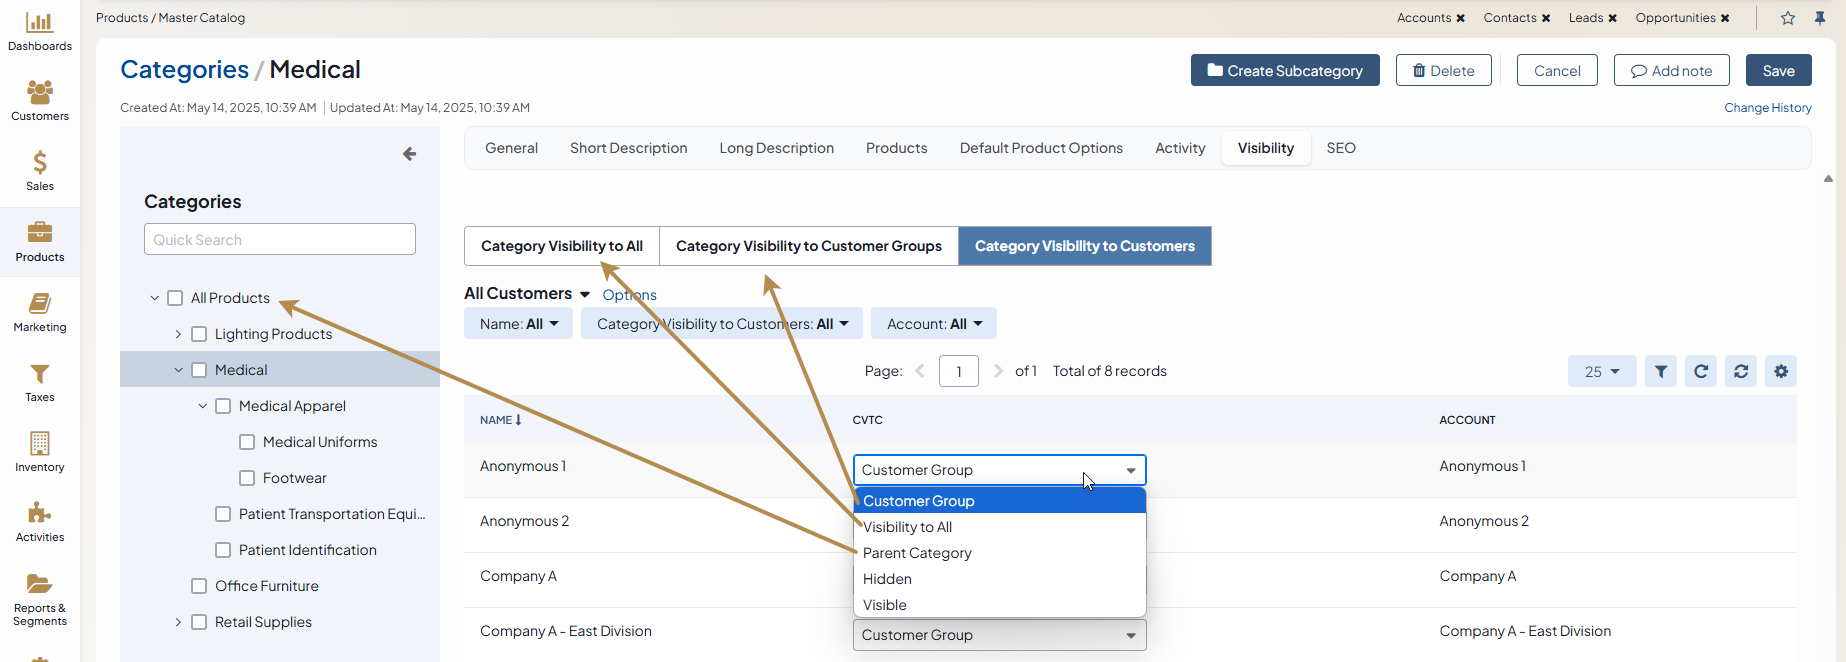Switch to the SEO tab
Screen dimensions: 1846x662
[1341, 148]
